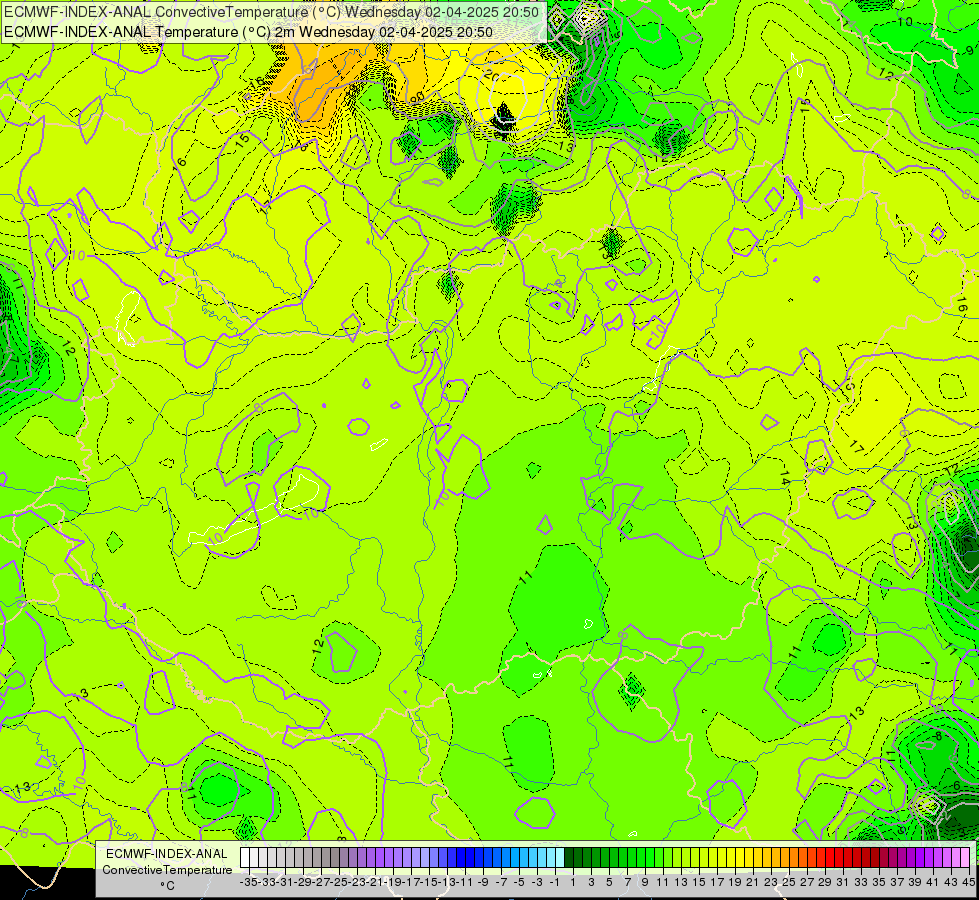Image resolution: width=979 pixels, height=900 pixels.
Task: Click the 37 value on the legend scale
Action: coord(897,882)
